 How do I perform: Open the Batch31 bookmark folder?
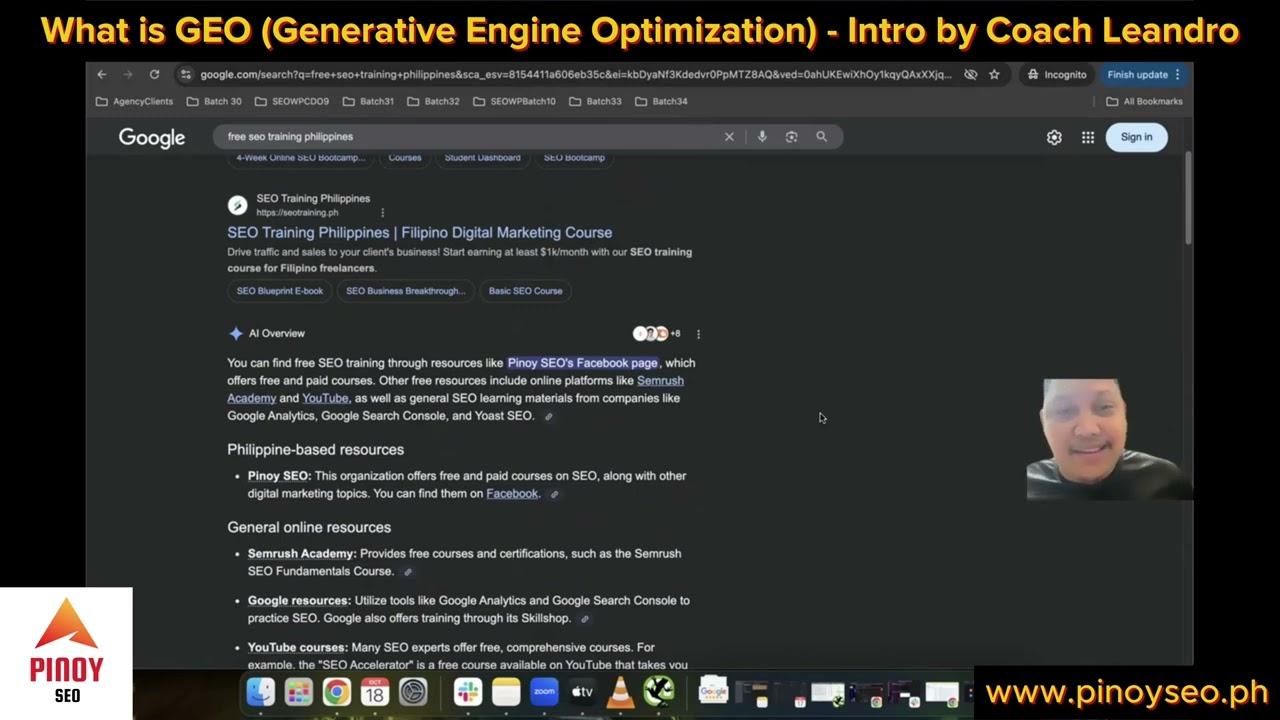click(368, 101)
